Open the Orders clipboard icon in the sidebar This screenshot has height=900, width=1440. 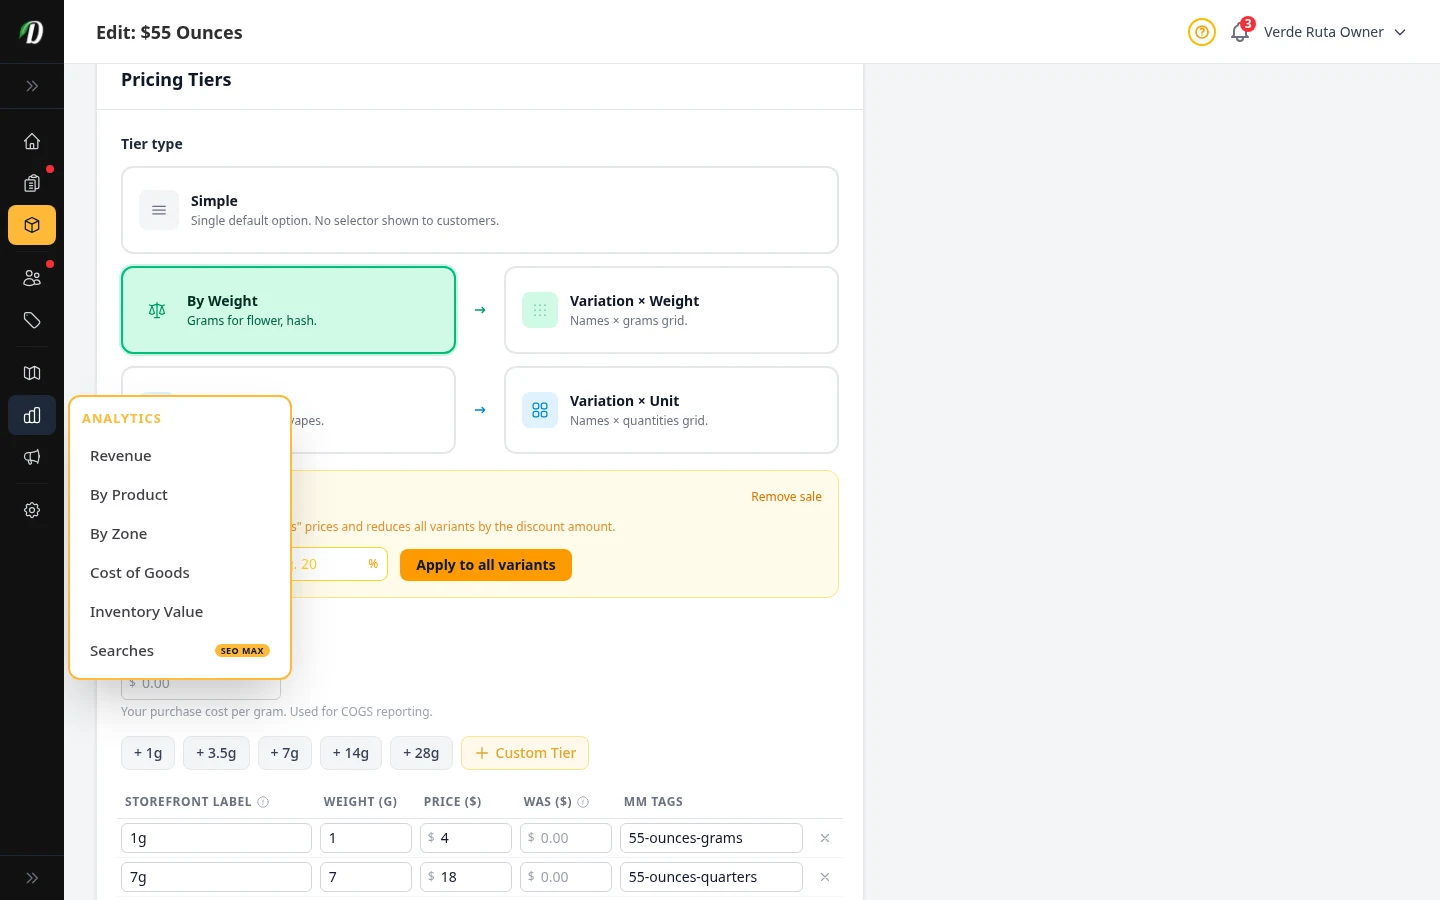pyautogui.click(x=32, y=183)
